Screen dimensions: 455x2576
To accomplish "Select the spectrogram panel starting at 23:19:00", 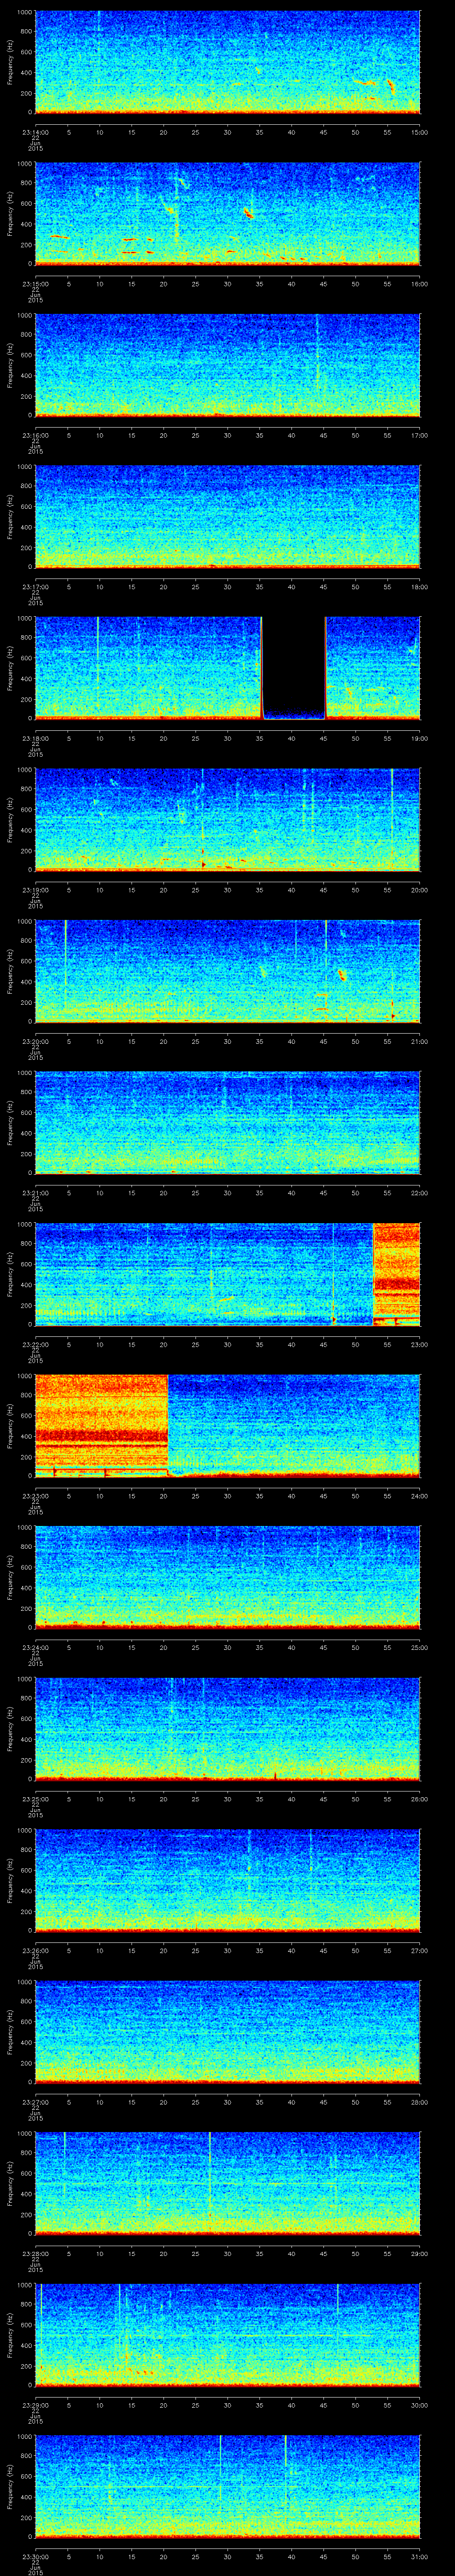I will pyautogui.click(x=228, y=819).
